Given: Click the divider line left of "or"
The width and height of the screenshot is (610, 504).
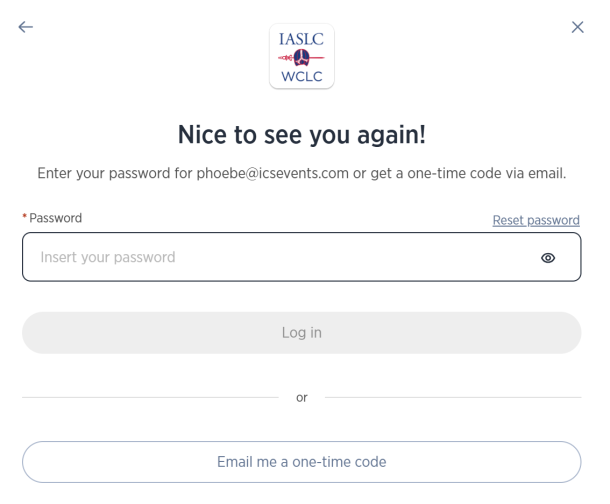Looking at the screenshot, I should click(x=150, y=397).
